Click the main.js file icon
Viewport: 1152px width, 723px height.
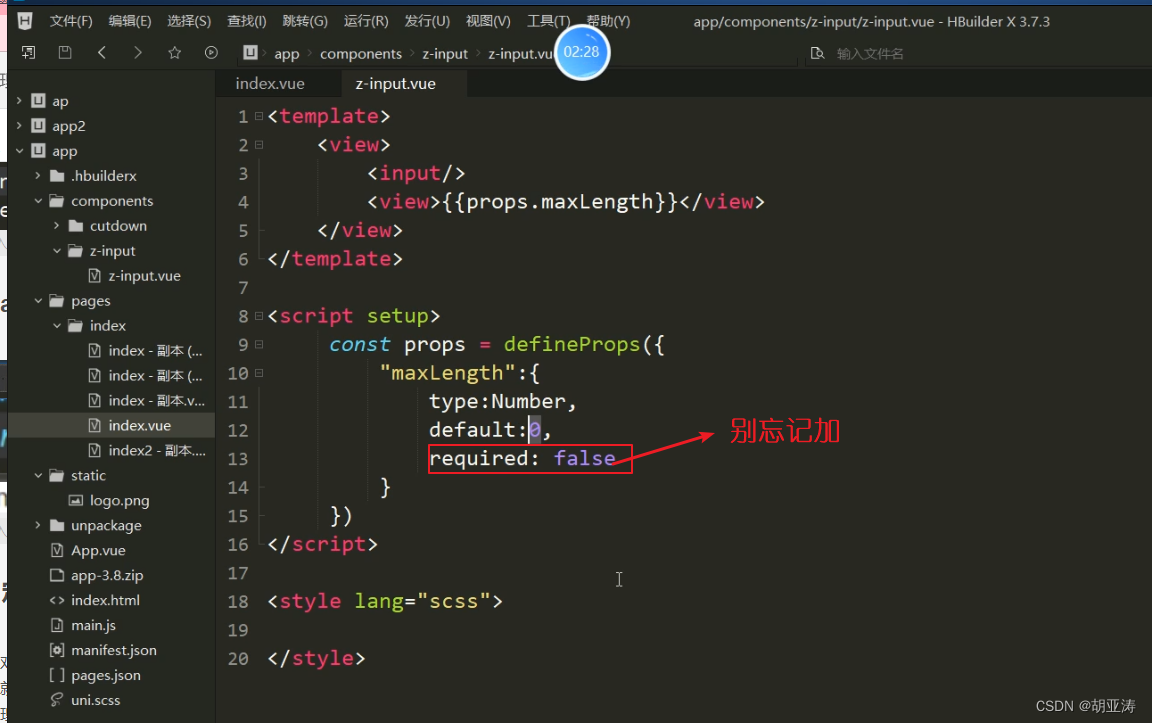click(x=57, y=625)
